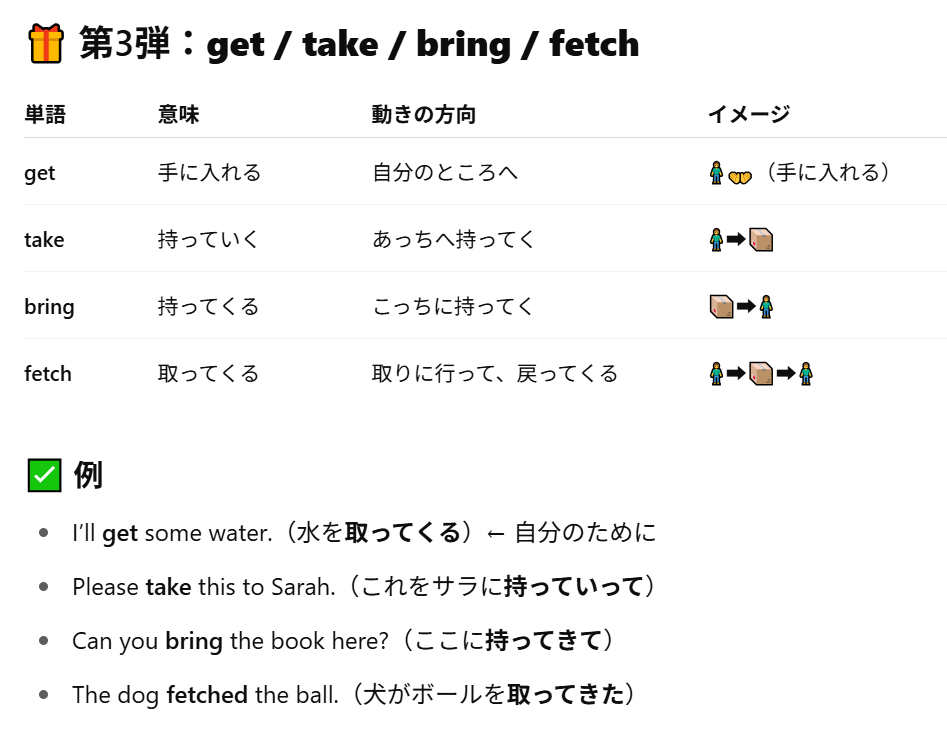
Task: Click the package emoji in fetch row
Action: tap(761, 374)
